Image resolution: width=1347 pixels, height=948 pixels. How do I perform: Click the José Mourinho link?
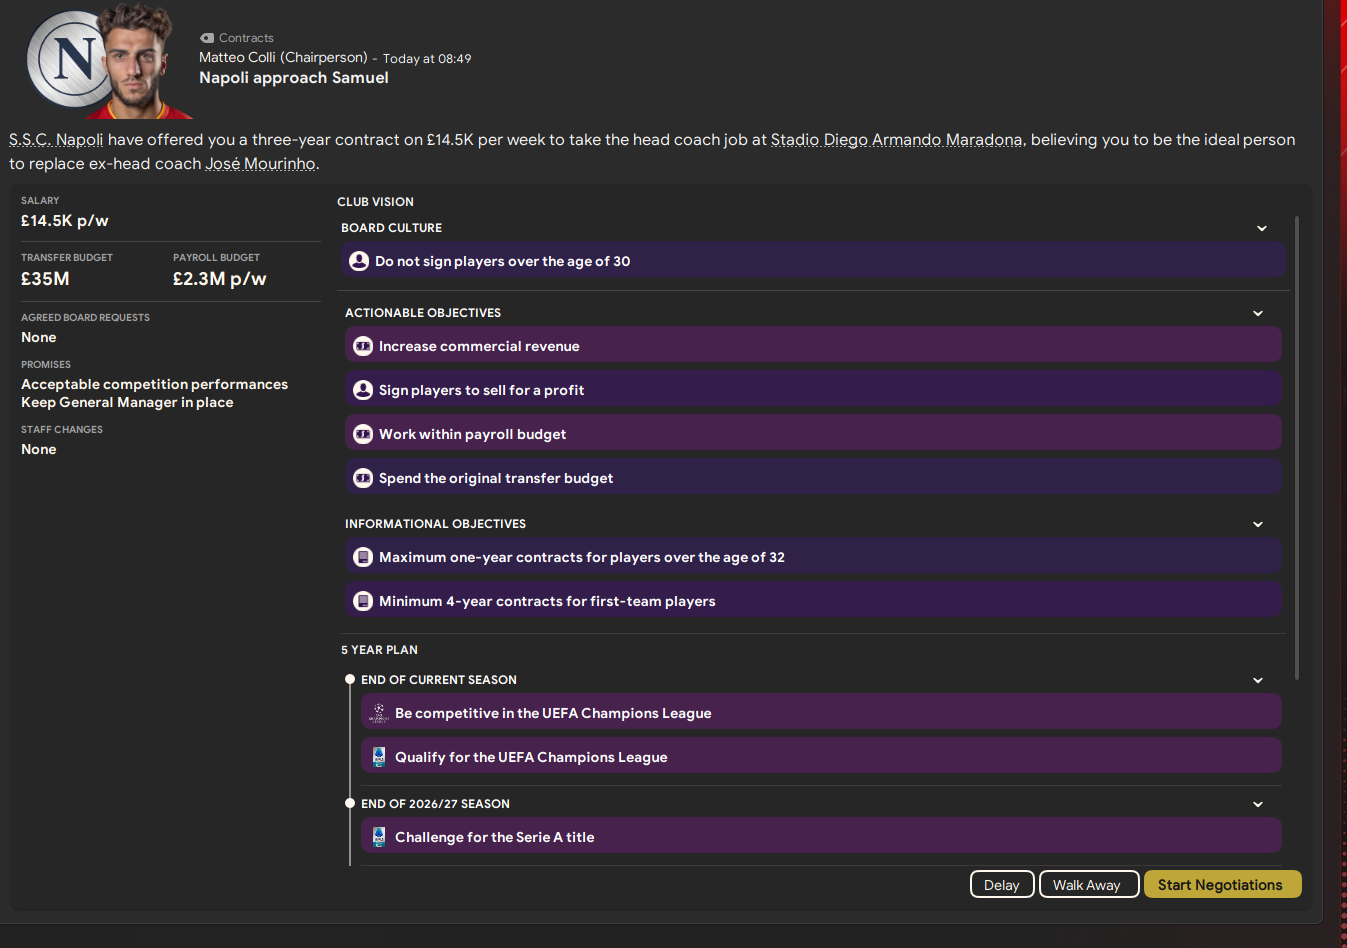point(260,162)
